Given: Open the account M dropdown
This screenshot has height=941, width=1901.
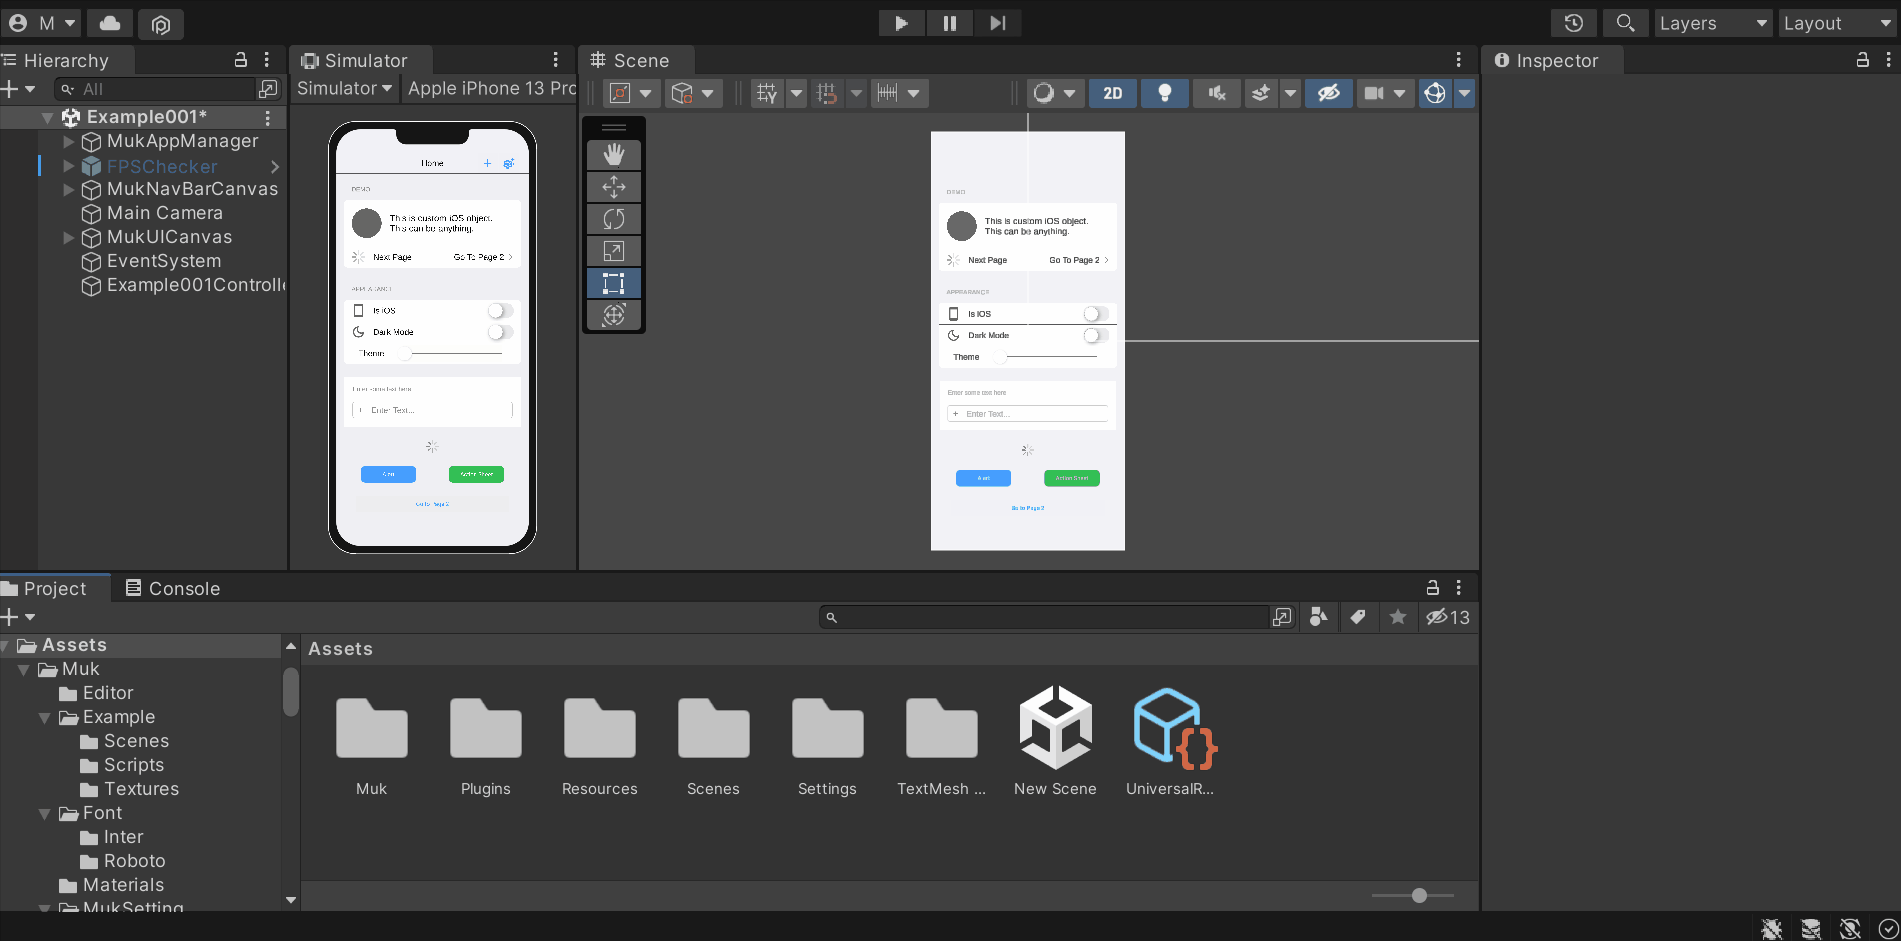Looking at the screenshot, I should (42, 23).
